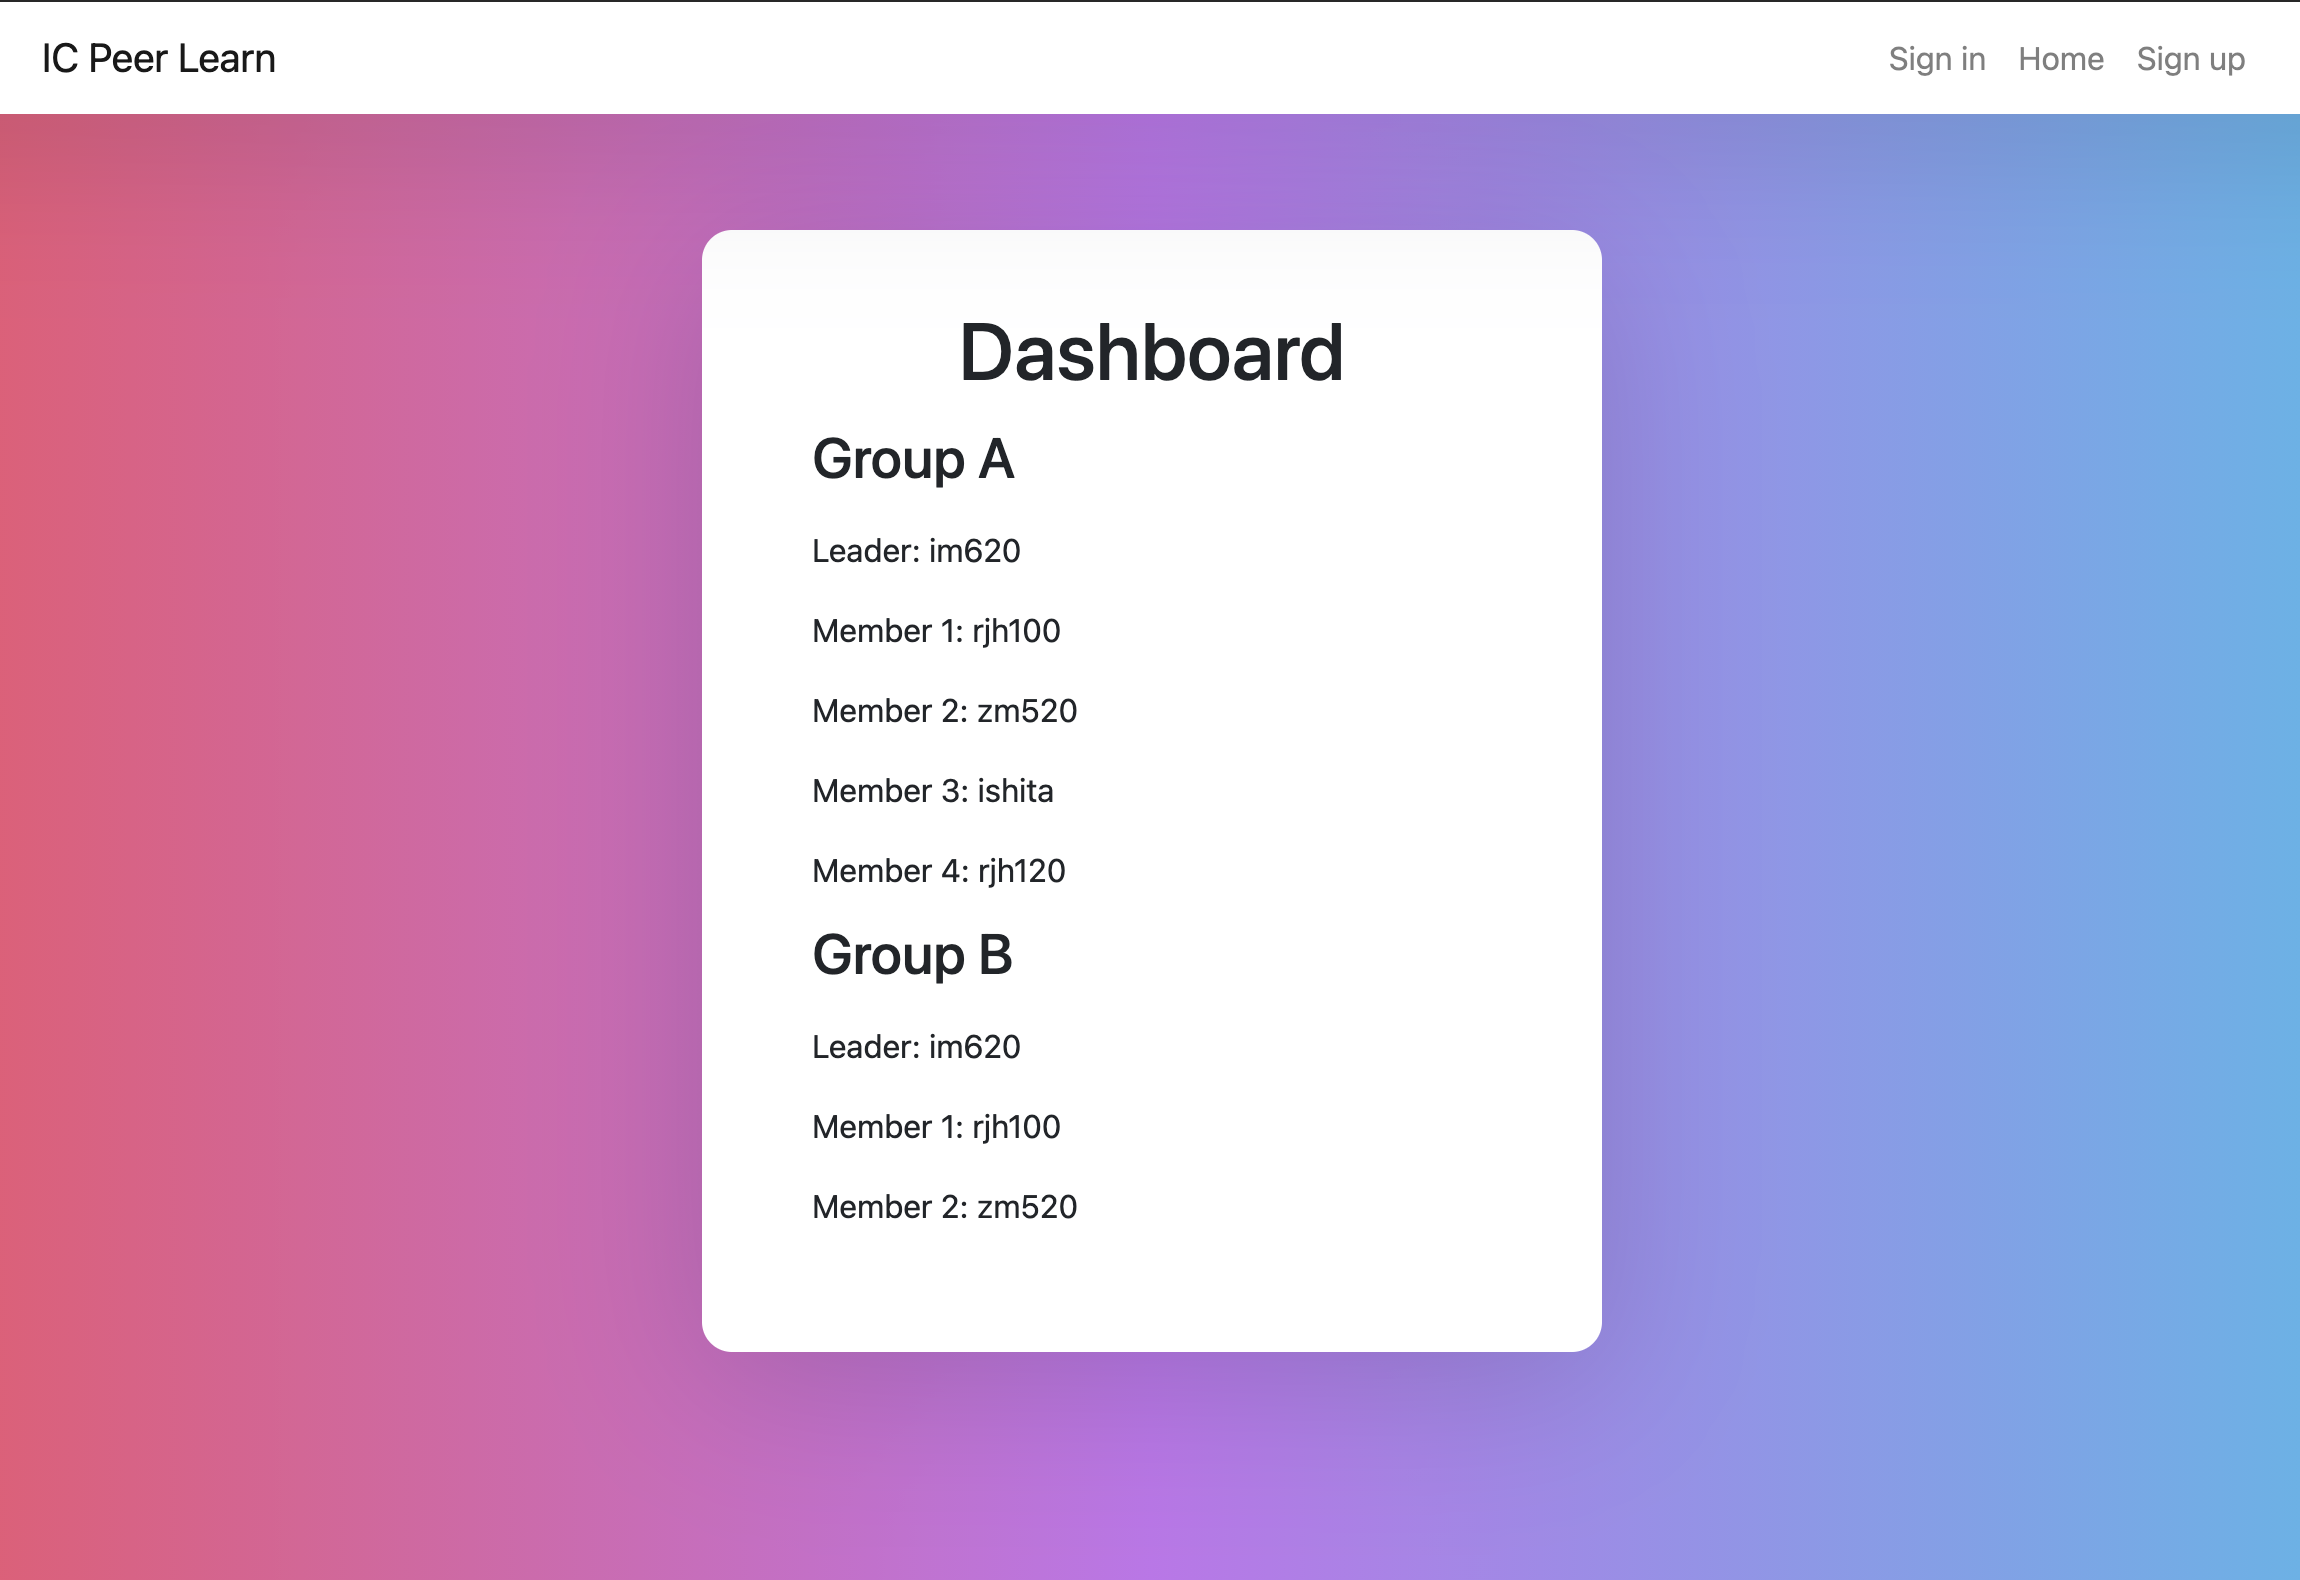The width and height of the screenshot is (2300, 1580).
Task: Click the Member 4: rjh120 text
Action: [x=938, y=871]
